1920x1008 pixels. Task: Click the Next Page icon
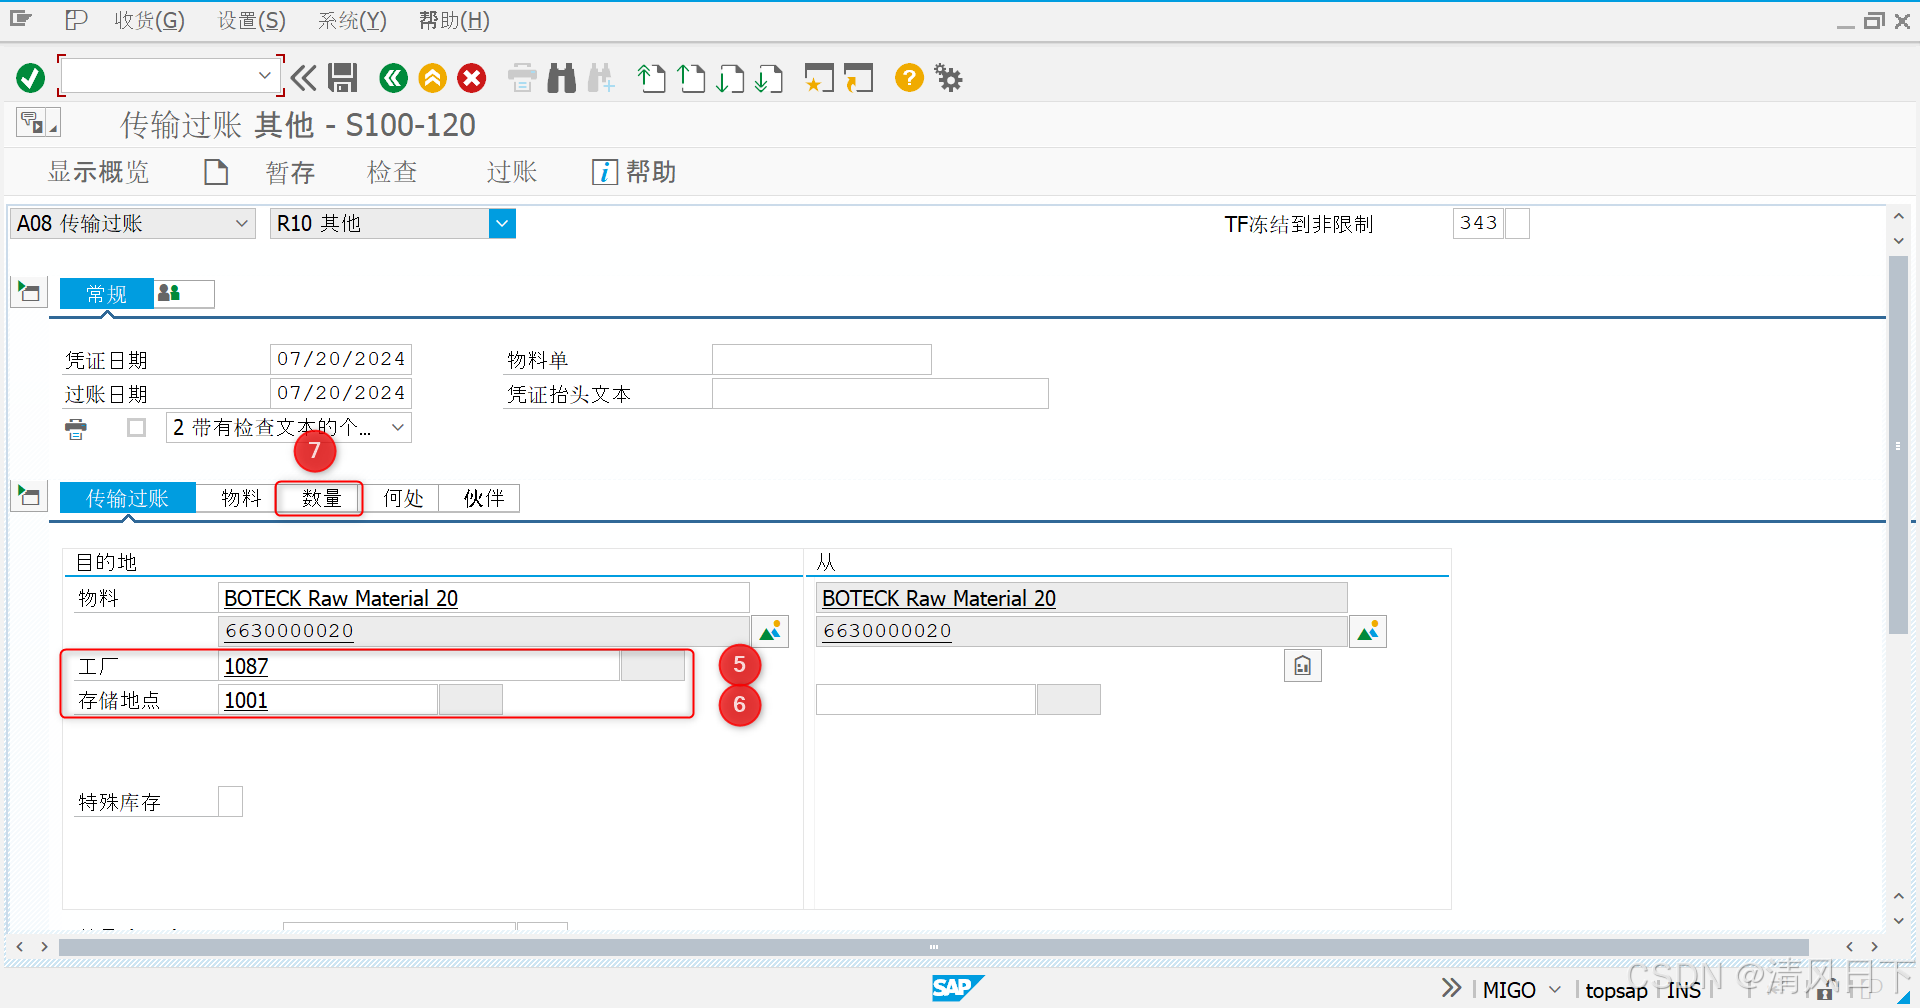[730, 77]
